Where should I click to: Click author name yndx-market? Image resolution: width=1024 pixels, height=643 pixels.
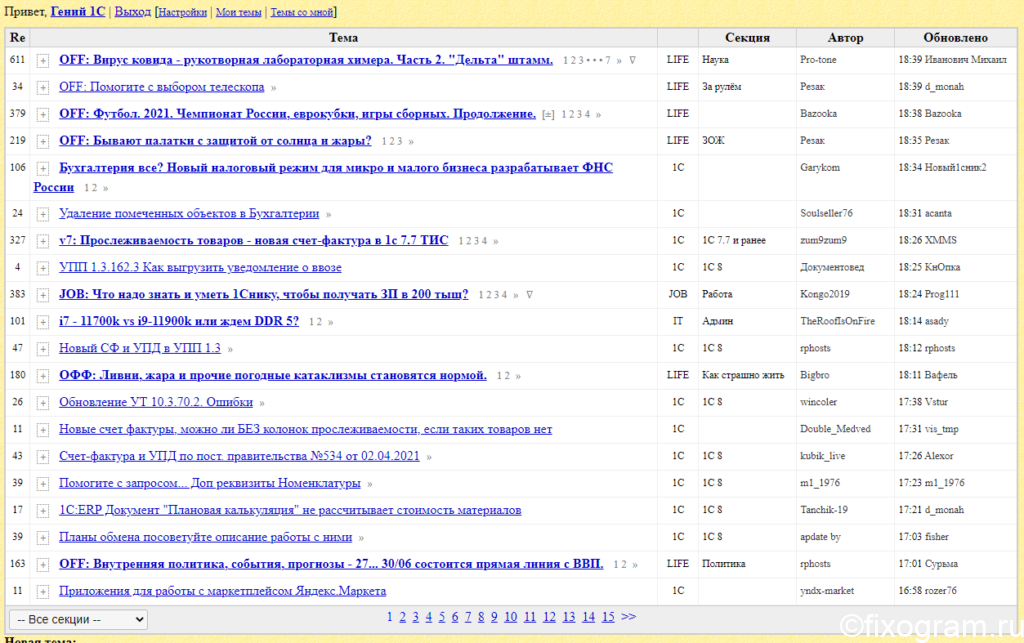pos(827,591)
